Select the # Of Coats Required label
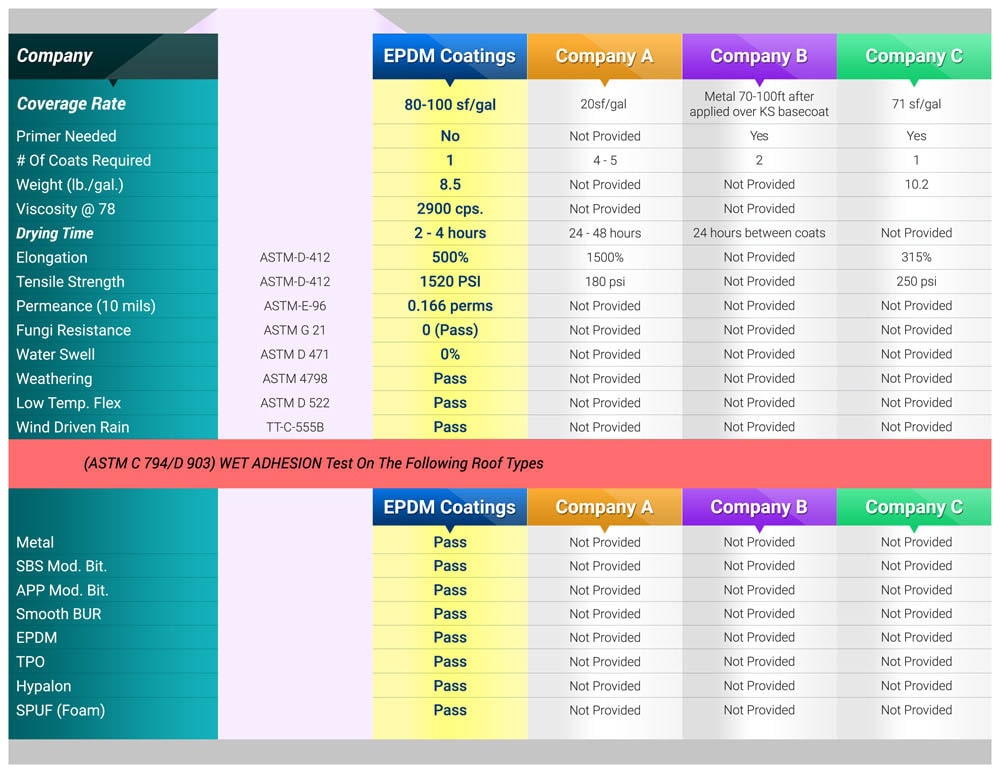The image size is (1000, 773). tap(84, 160)
